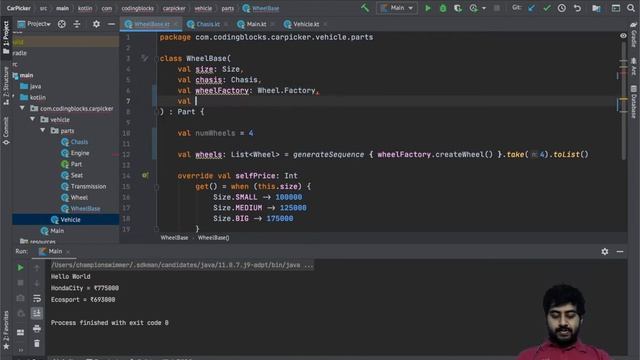This screenshot has height=360, width=640.
Task: Hide the Project panel with minus icon
Action: point(111,24)
